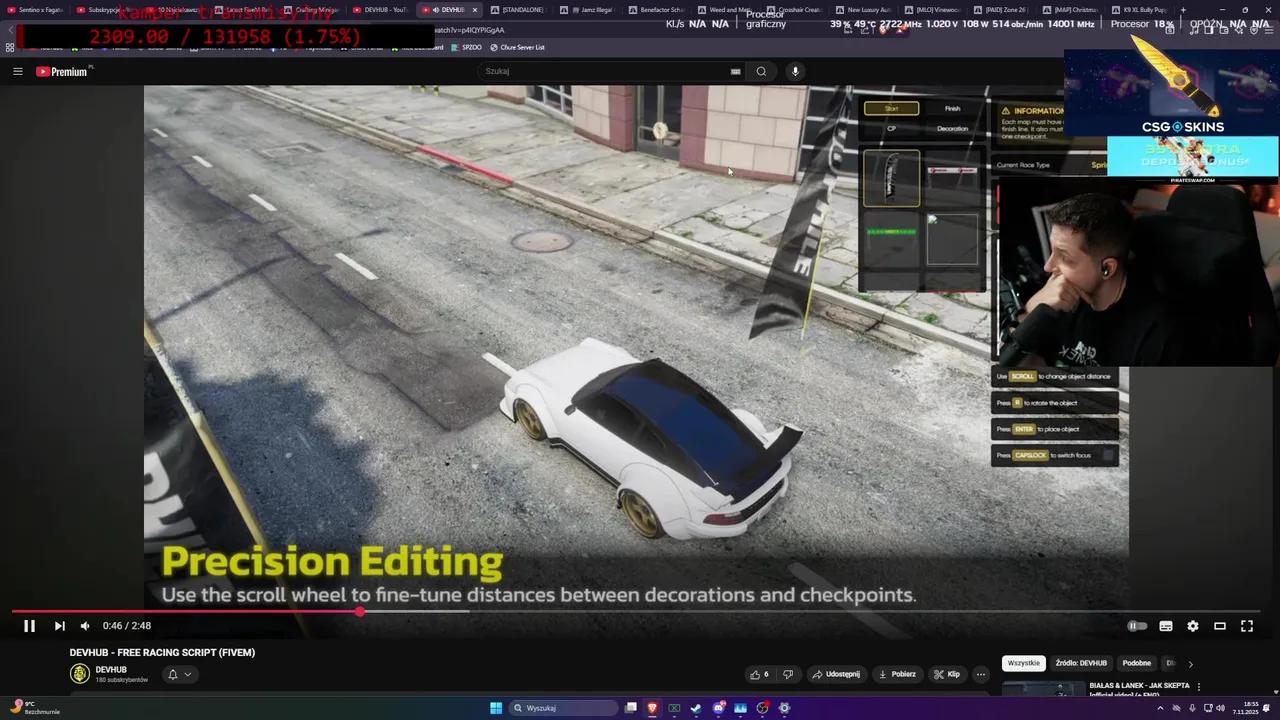Skip to the next video
This screenshot has width=1280, height=720.
(x=59, y=626)
